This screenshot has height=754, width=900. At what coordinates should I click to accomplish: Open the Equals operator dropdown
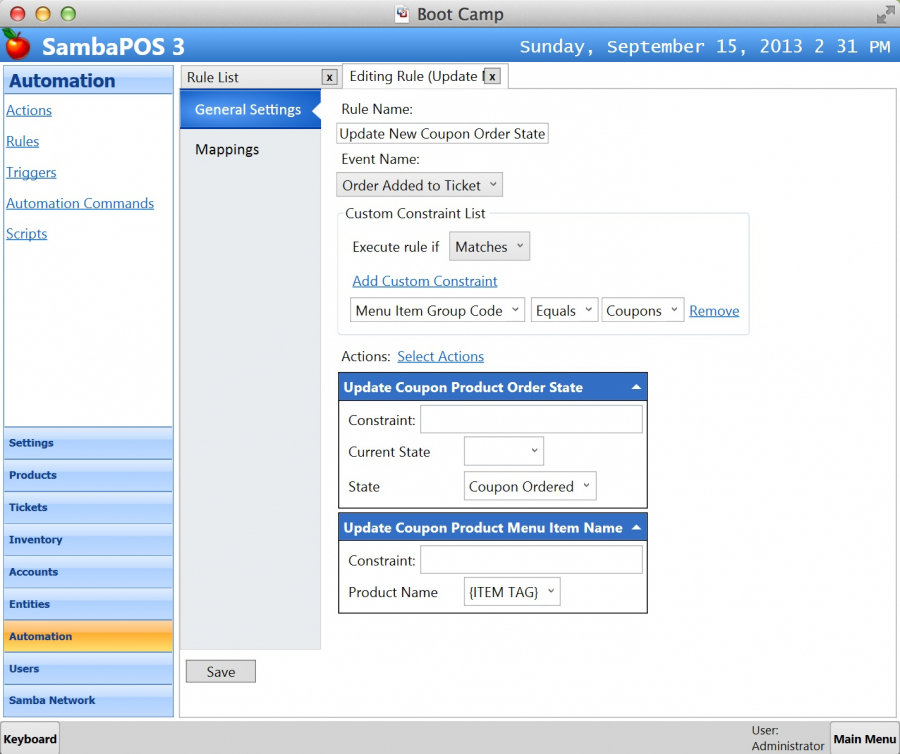(x=564, y=311)
